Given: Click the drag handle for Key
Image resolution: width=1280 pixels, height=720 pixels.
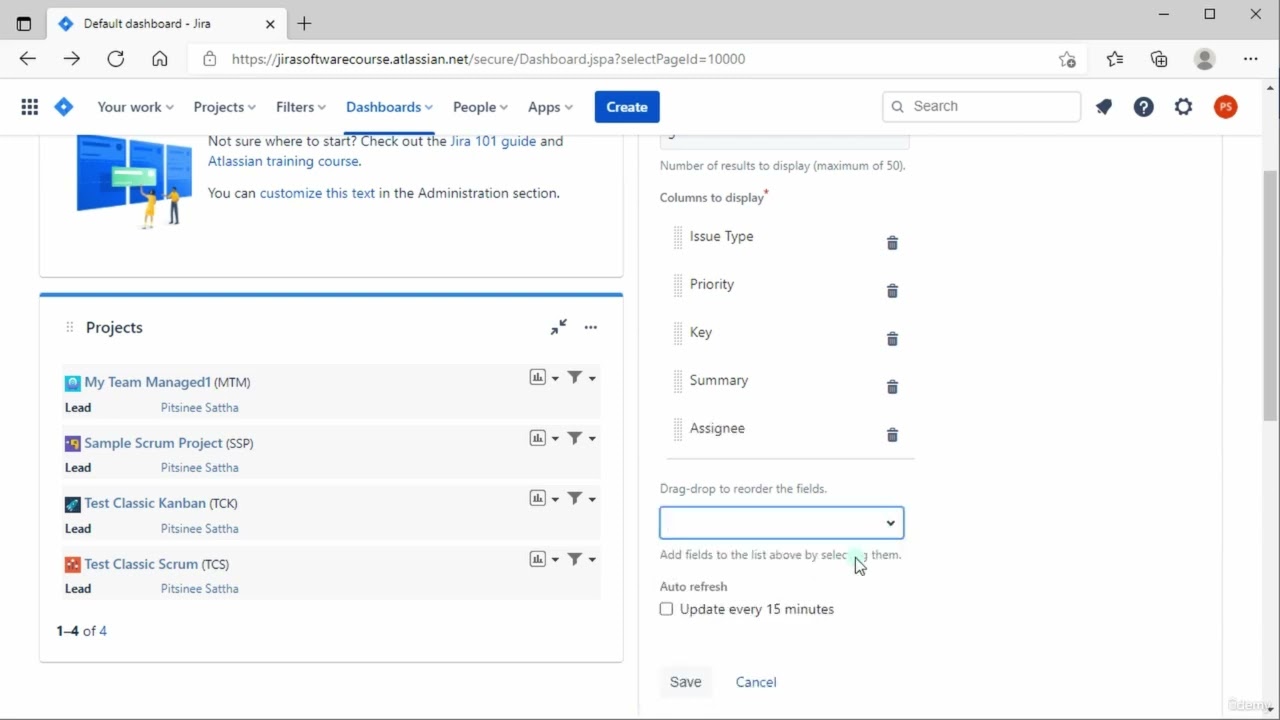Looking at the screenshot, I should 678,333.
